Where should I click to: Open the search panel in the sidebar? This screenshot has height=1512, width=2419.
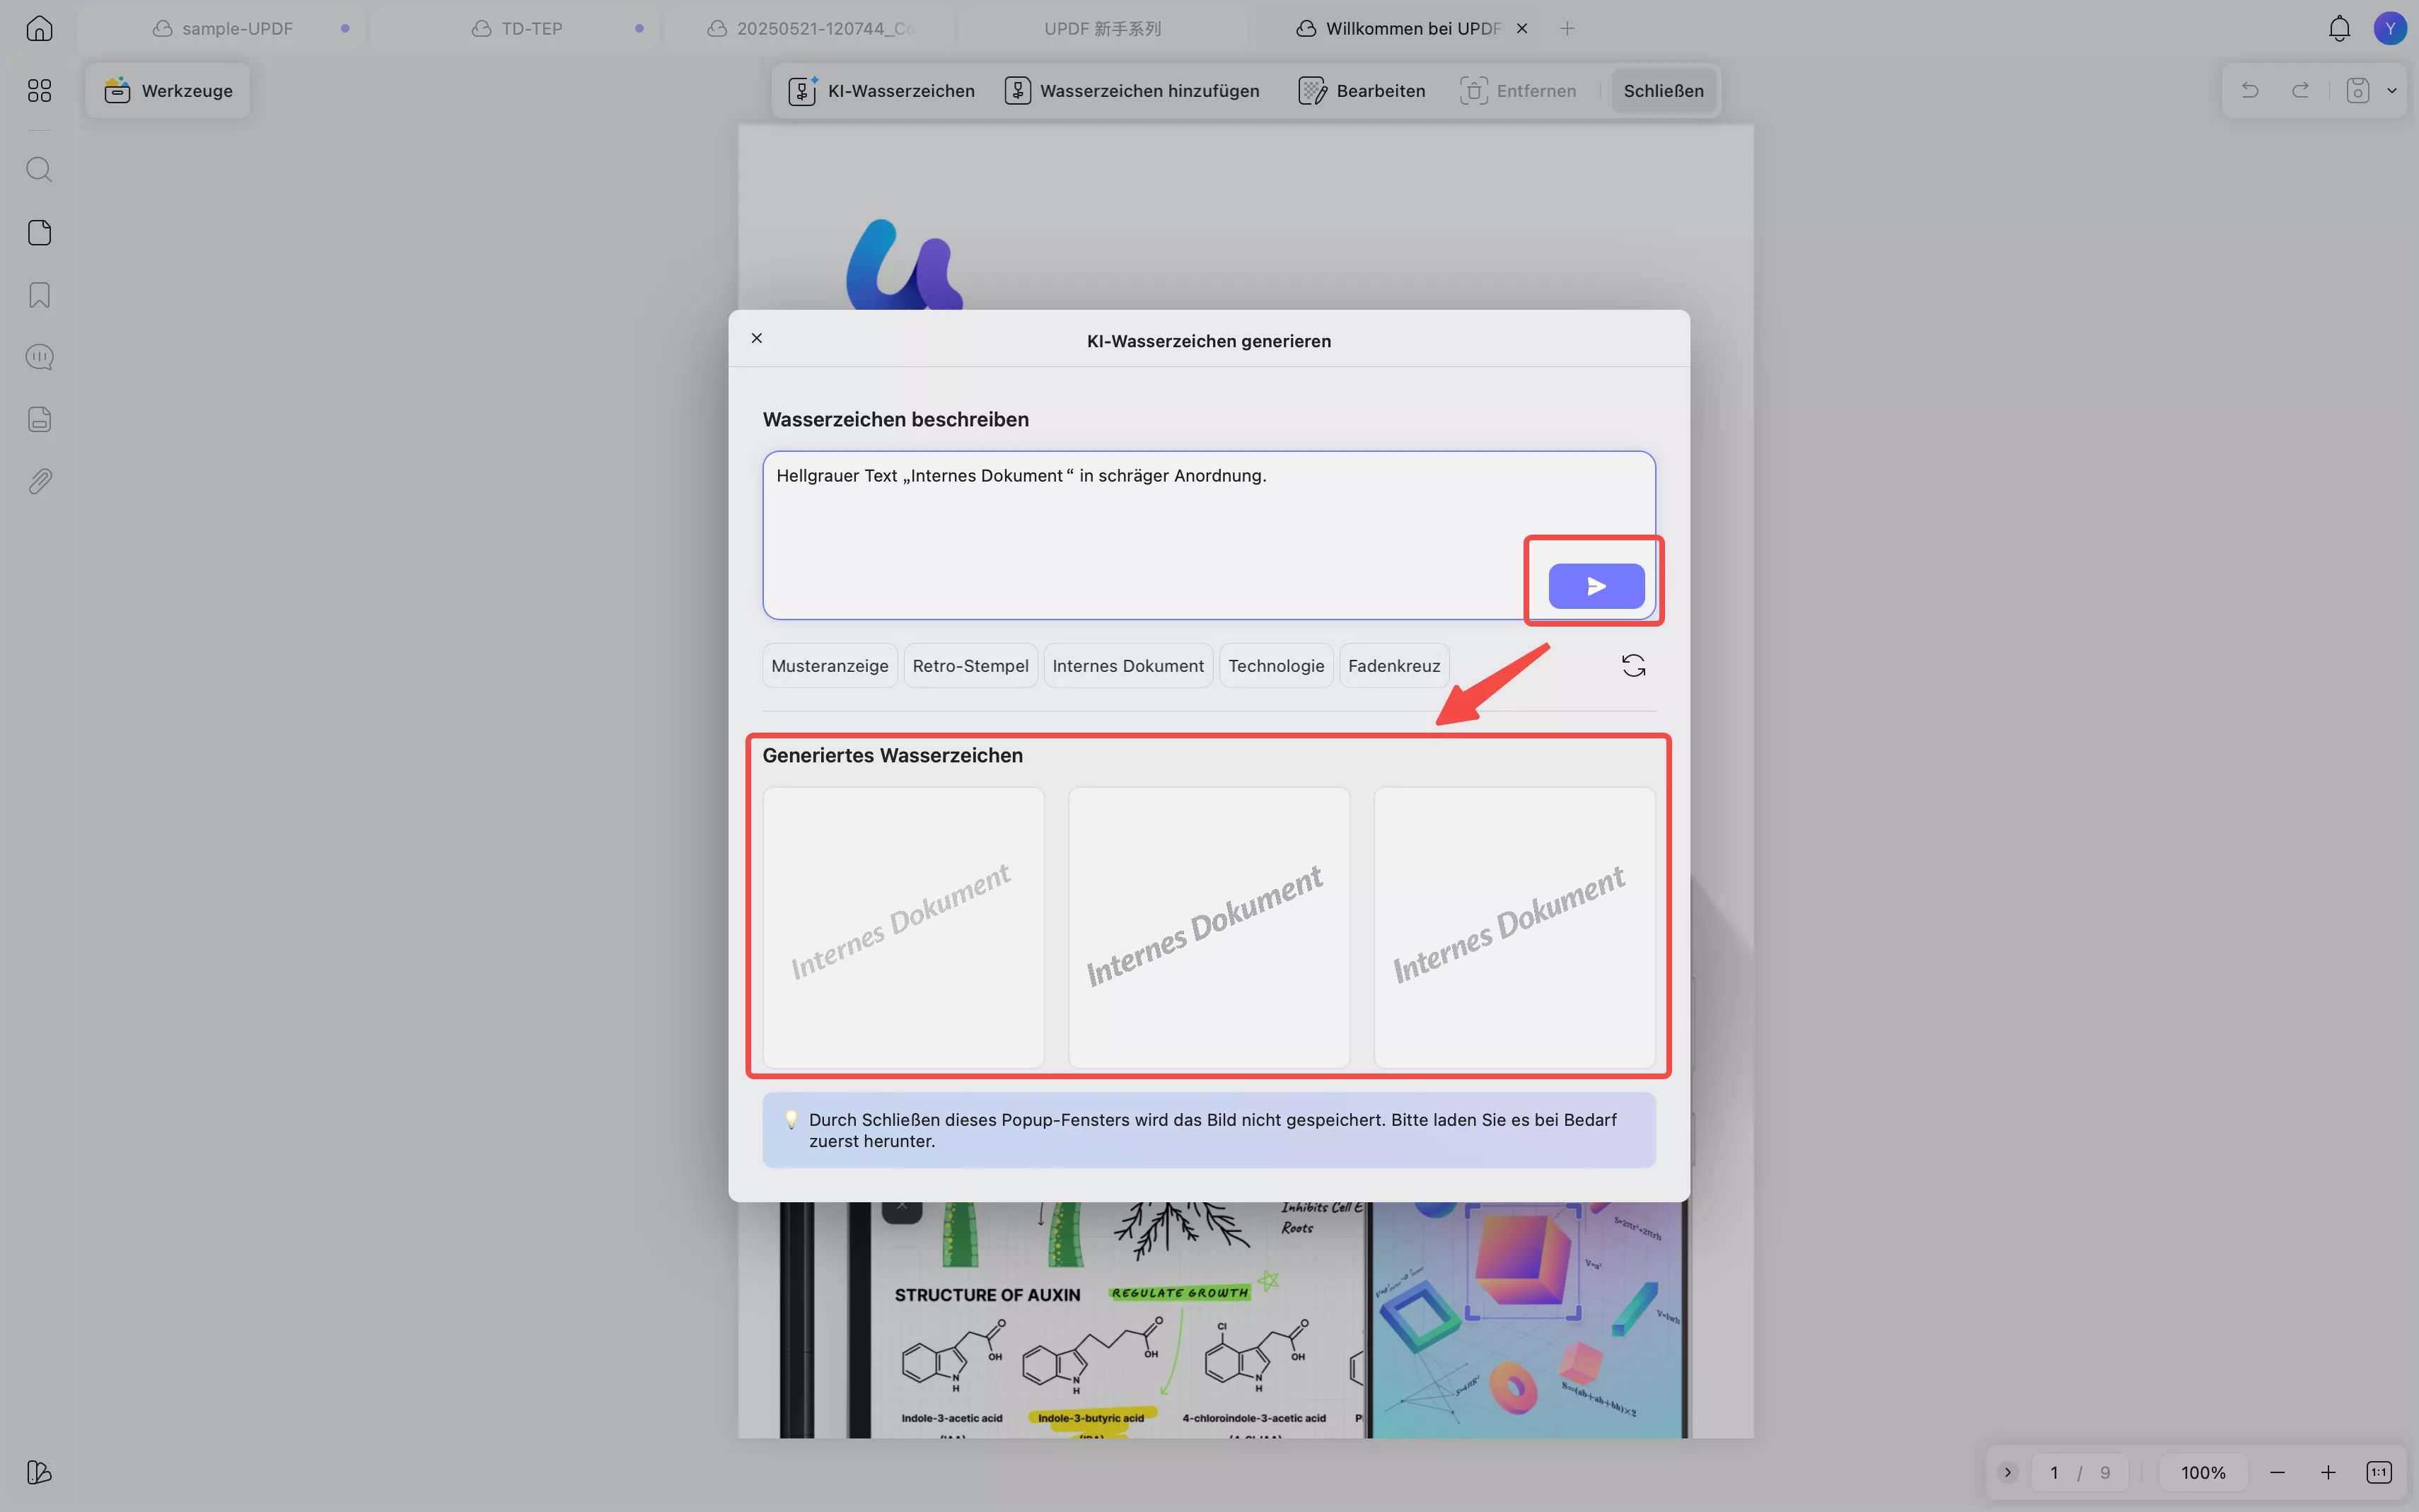pos(39,169)
